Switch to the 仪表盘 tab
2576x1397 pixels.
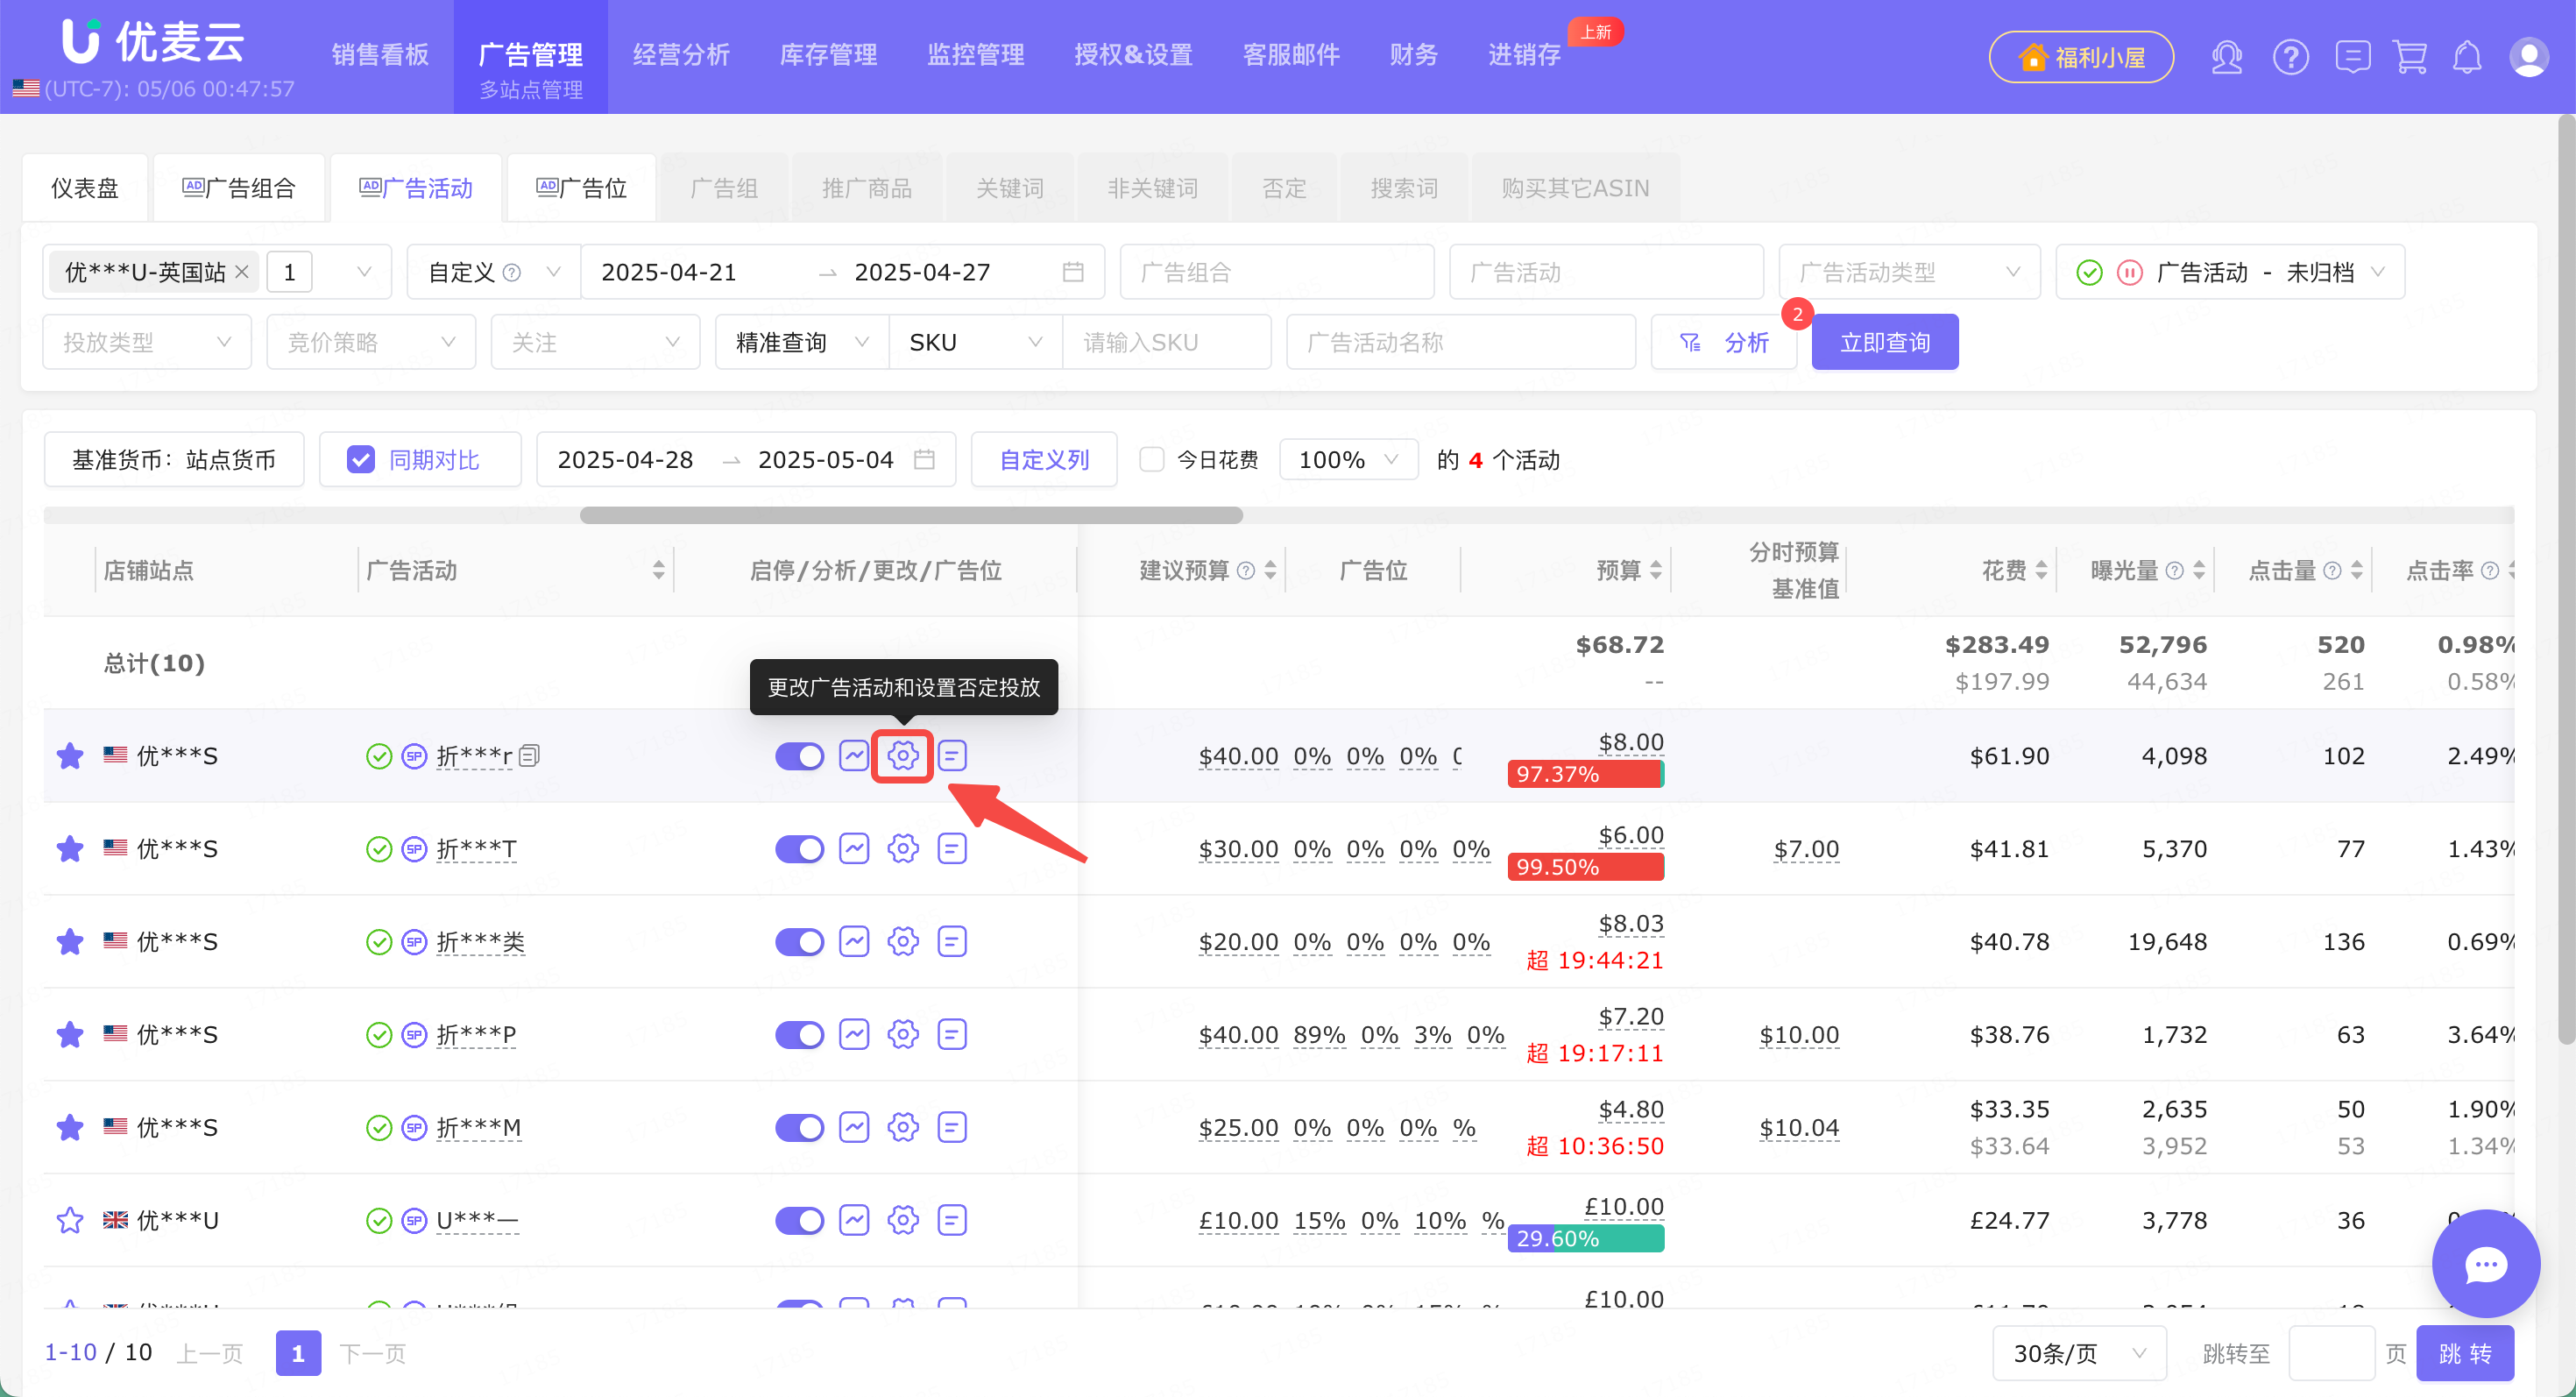click(85, 188)
